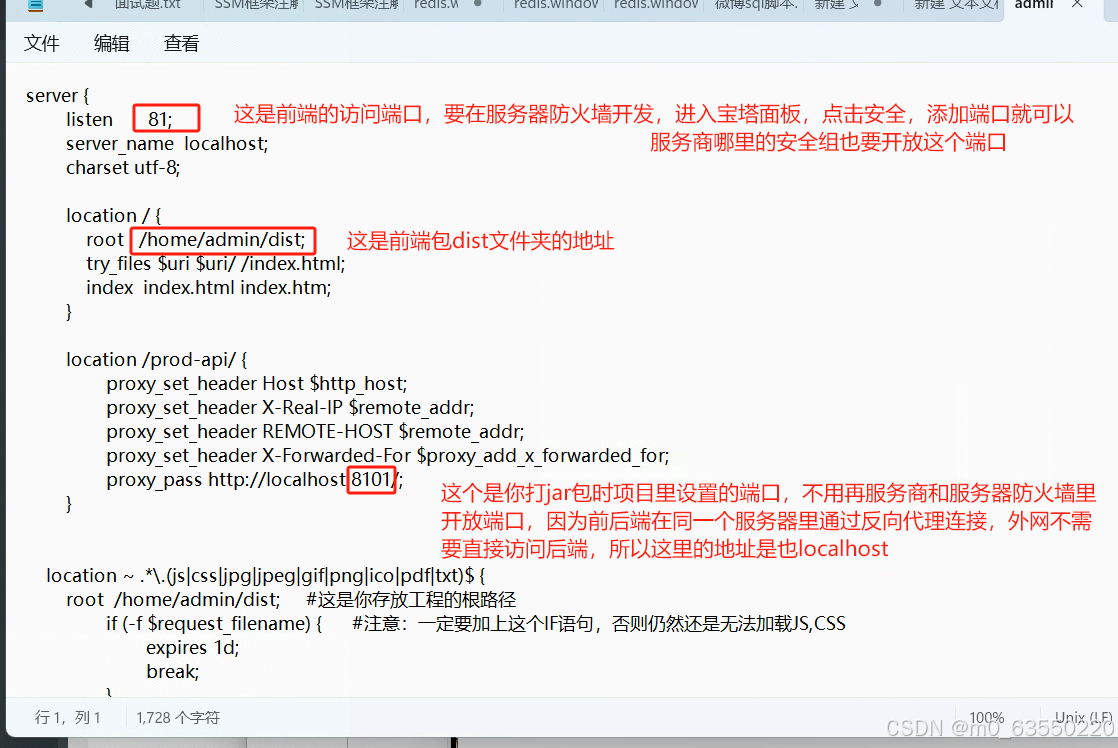Open the 编辑 menu
Viewport: 1118px width, 748px height.
(112, 44)
